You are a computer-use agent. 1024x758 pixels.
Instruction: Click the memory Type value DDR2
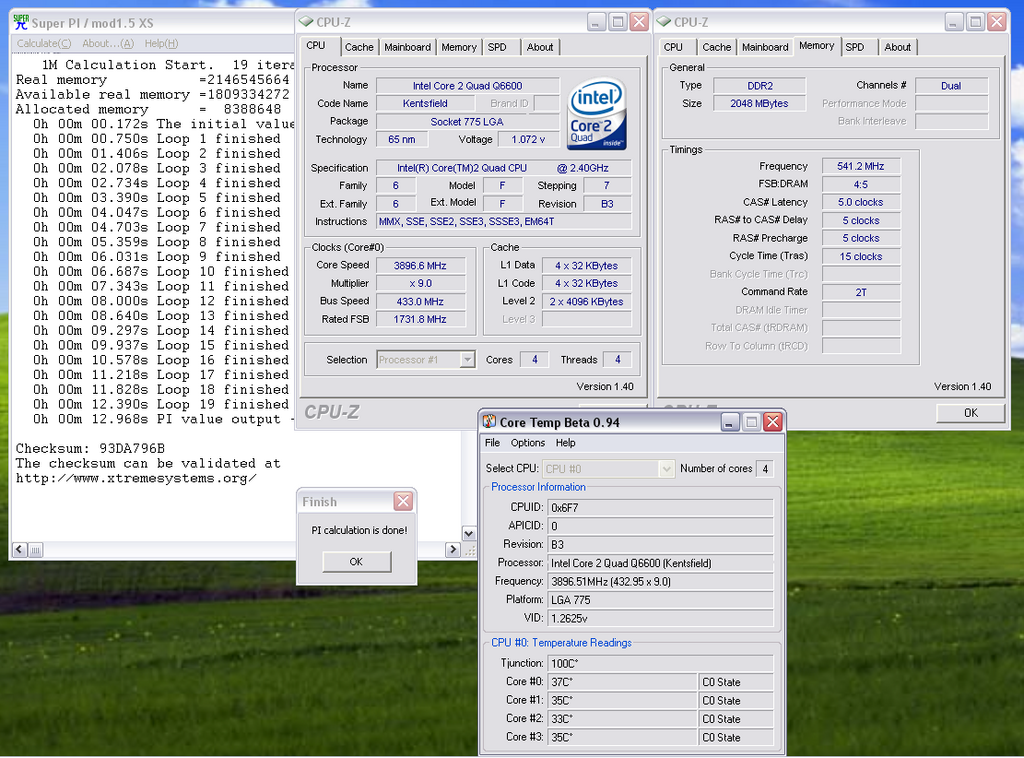tap(760, 86)
